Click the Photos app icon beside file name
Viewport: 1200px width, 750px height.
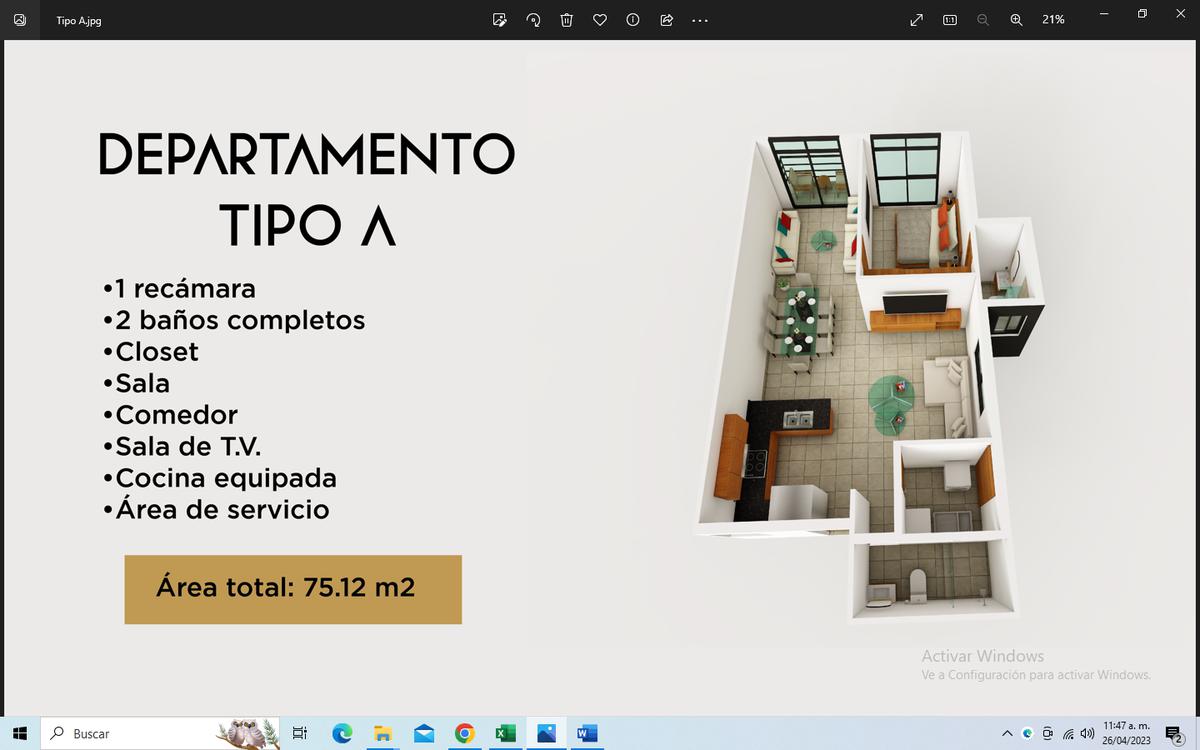click(x=20, y=20)
